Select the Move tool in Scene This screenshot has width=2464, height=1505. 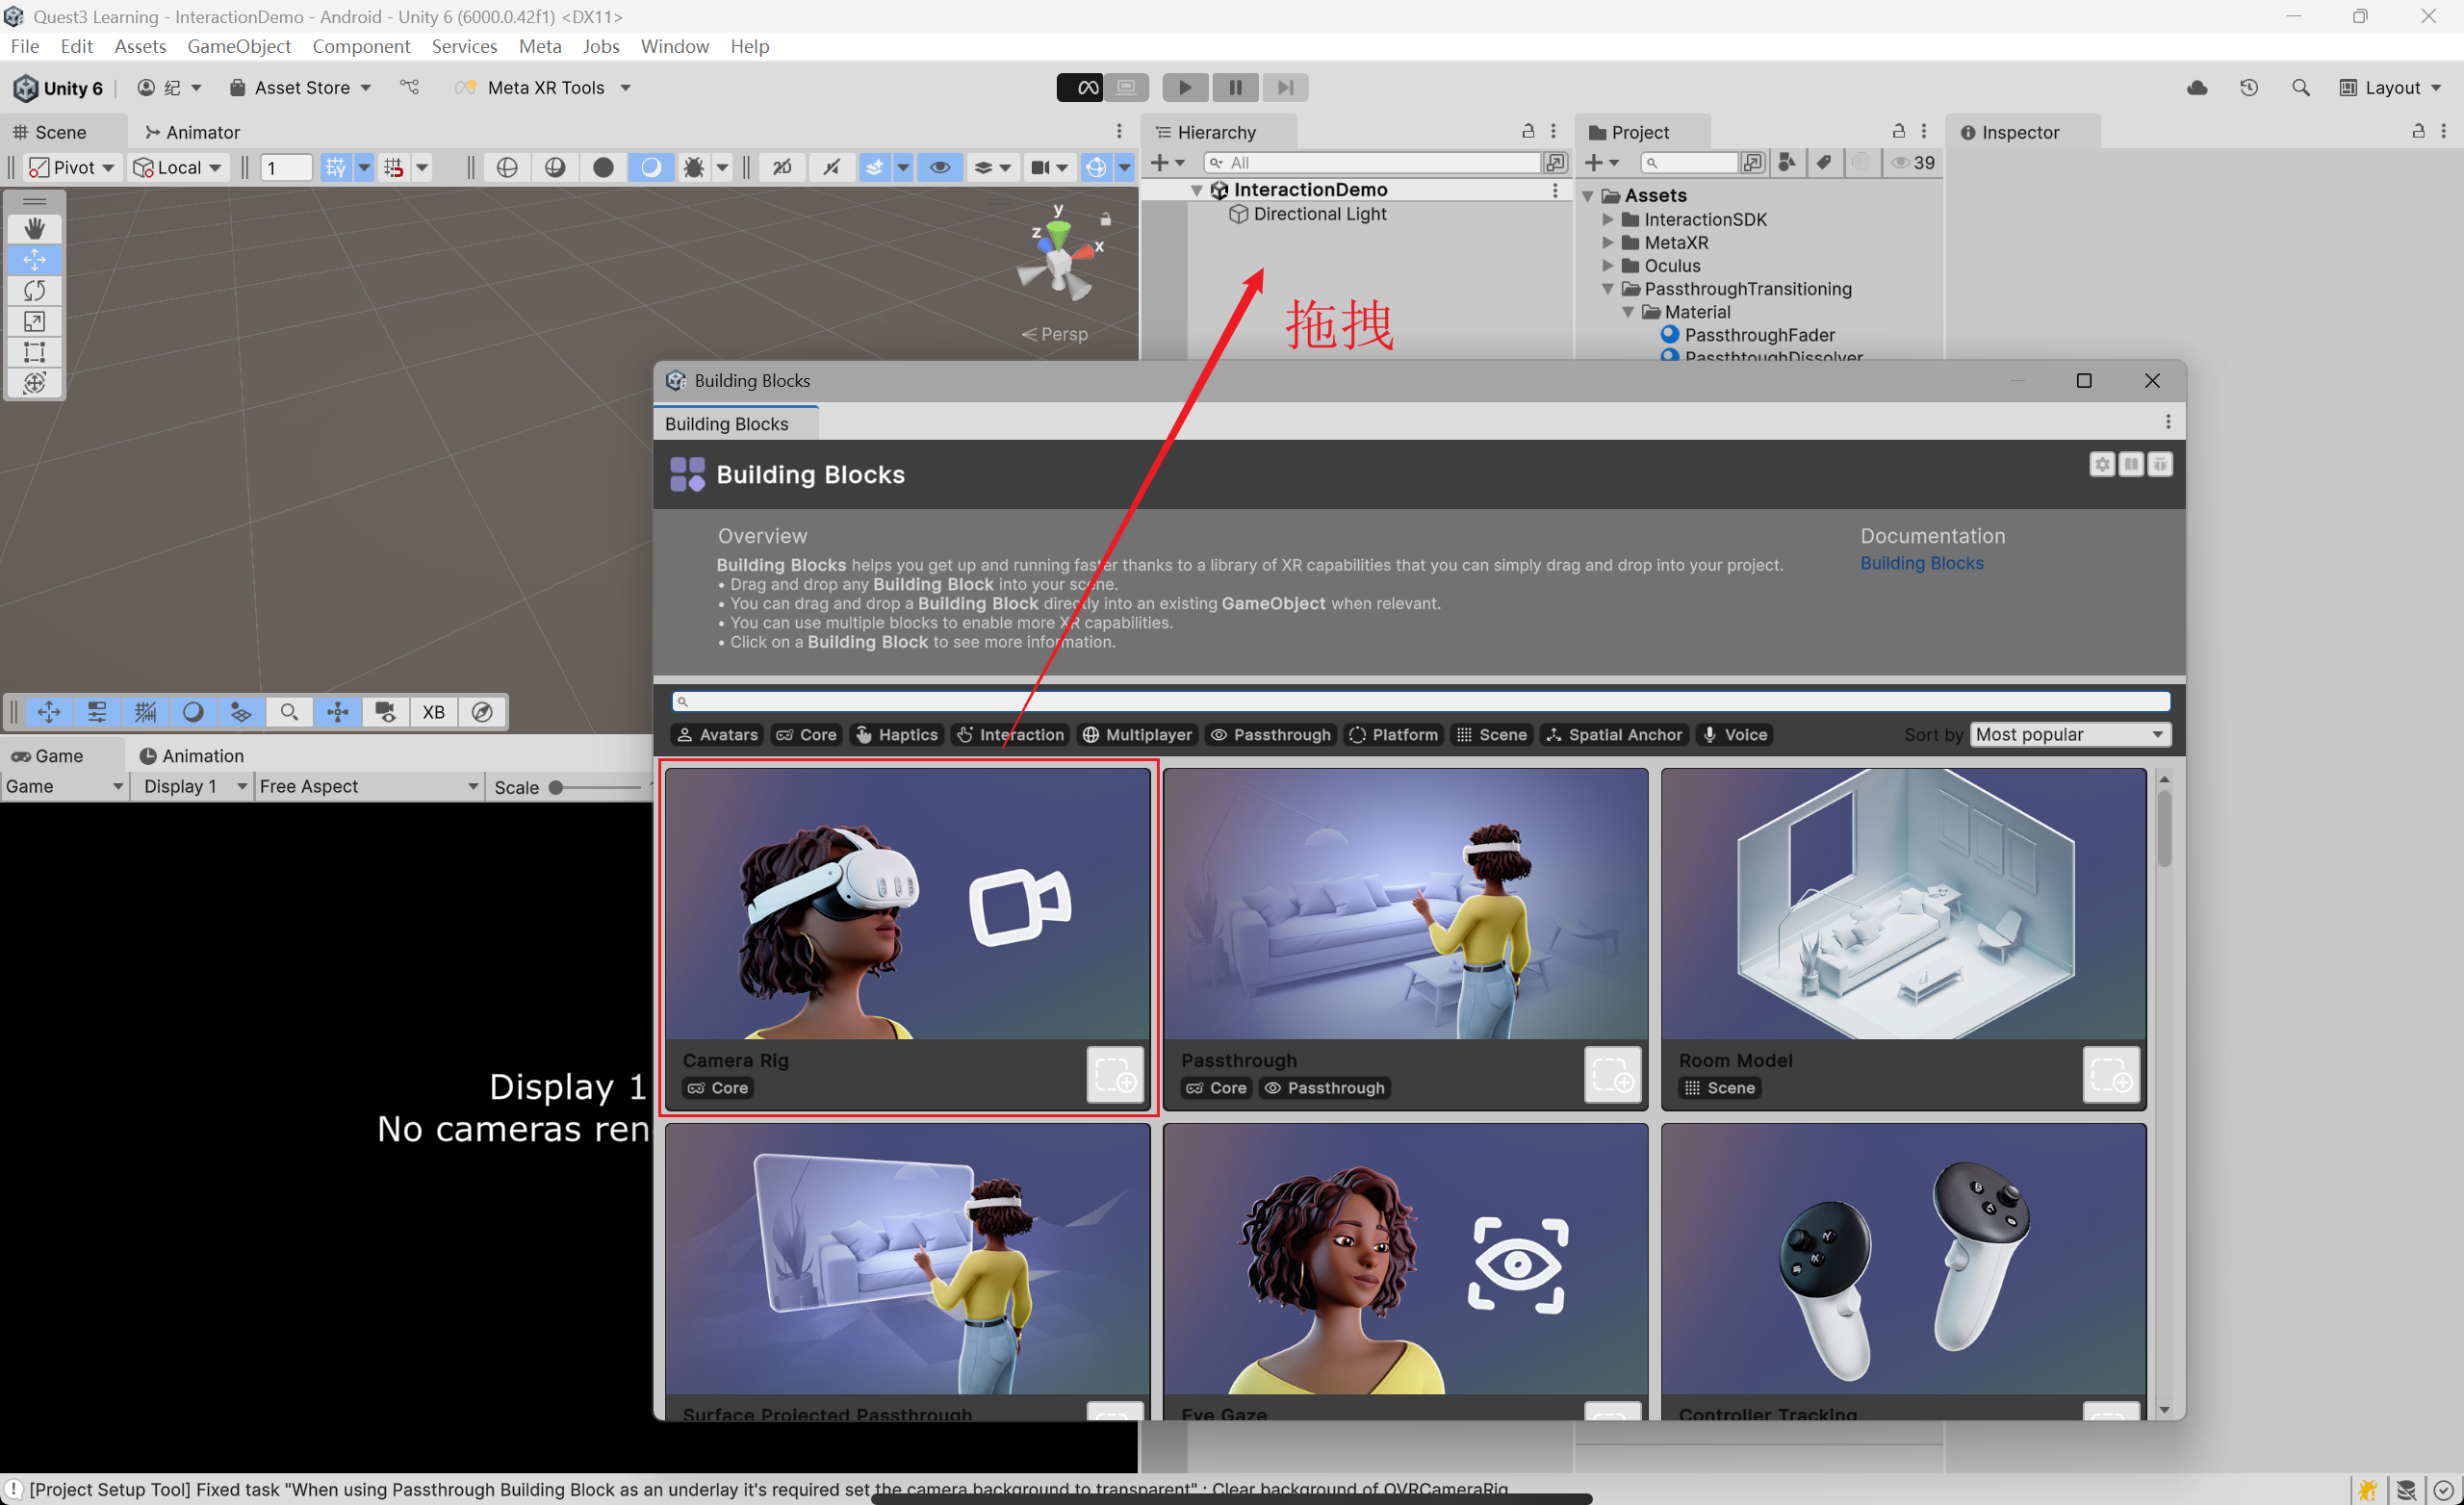[x=34, y=259]
